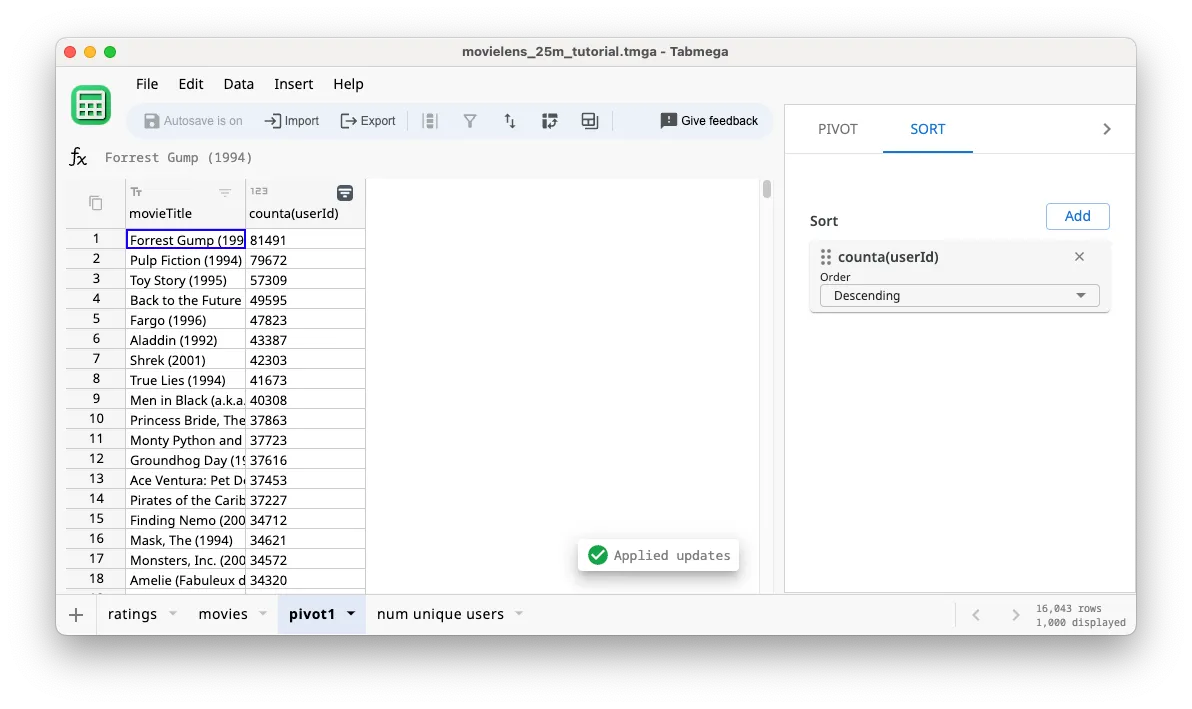This screenshot has height=709, width=1192.
Task: Click Give feedback in the toolbar
Action: tap(709, 120)
